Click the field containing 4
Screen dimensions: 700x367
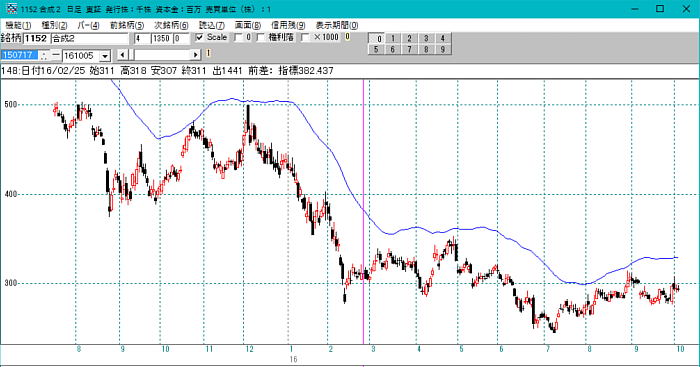click(x=142, y=38)
